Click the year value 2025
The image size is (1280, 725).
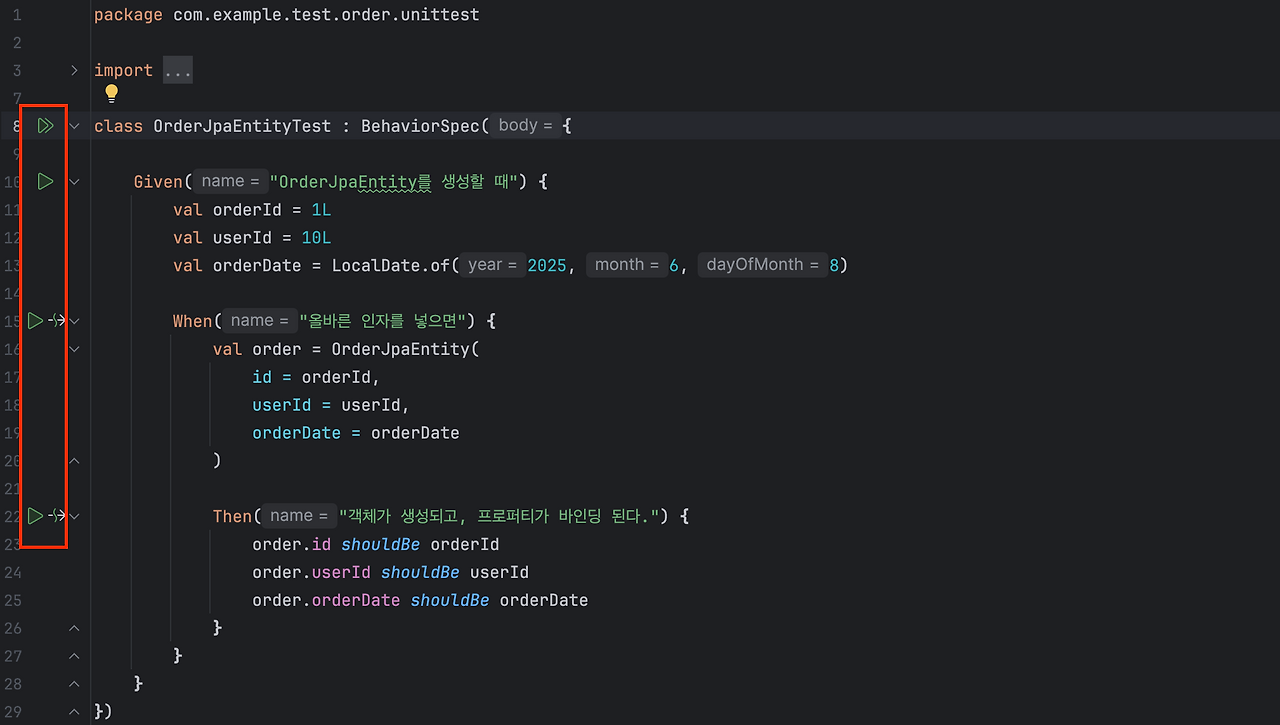tap(547, 266)
